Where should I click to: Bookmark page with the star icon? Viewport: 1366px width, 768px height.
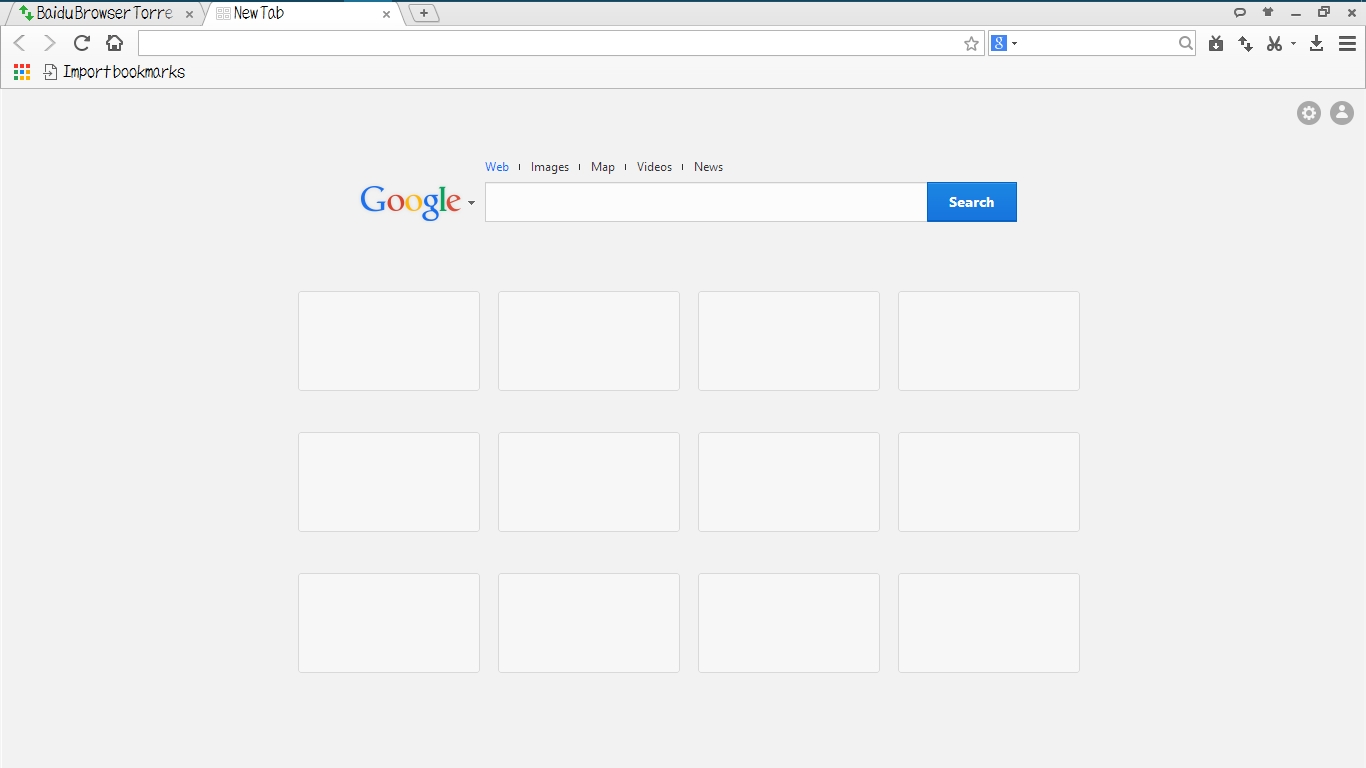[x=971, y=43]
